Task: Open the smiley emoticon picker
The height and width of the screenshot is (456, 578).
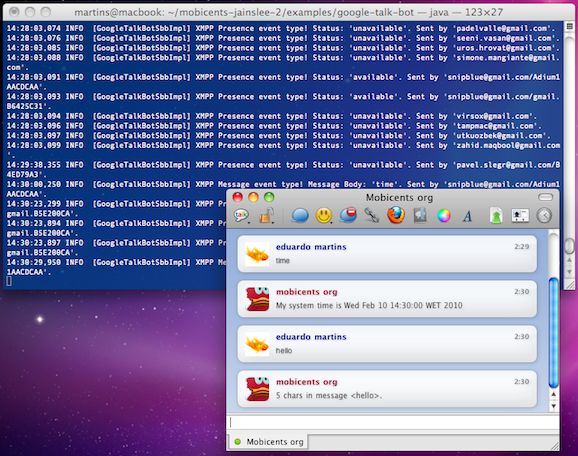Action: click(324, 216)
